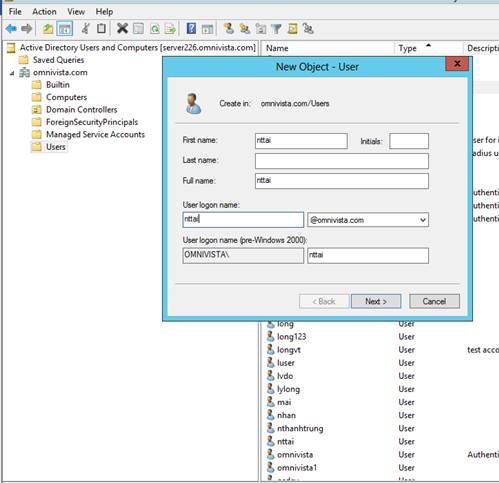Click the Add to group toolbar icon
Image resolution: width=499 pixels, height=483 pixels.
308,29
